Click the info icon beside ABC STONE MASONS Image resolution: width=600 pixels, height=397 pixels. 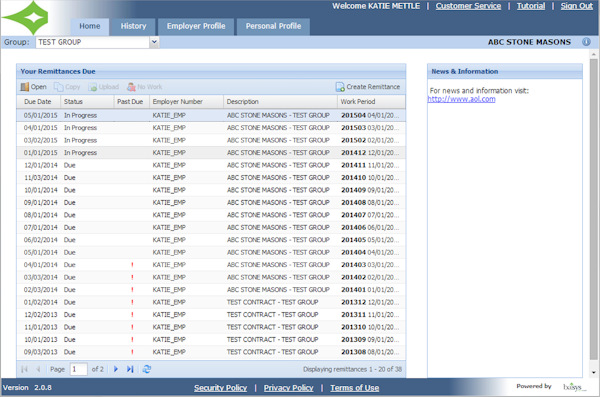pyautogui.click(x=586, y=42)
